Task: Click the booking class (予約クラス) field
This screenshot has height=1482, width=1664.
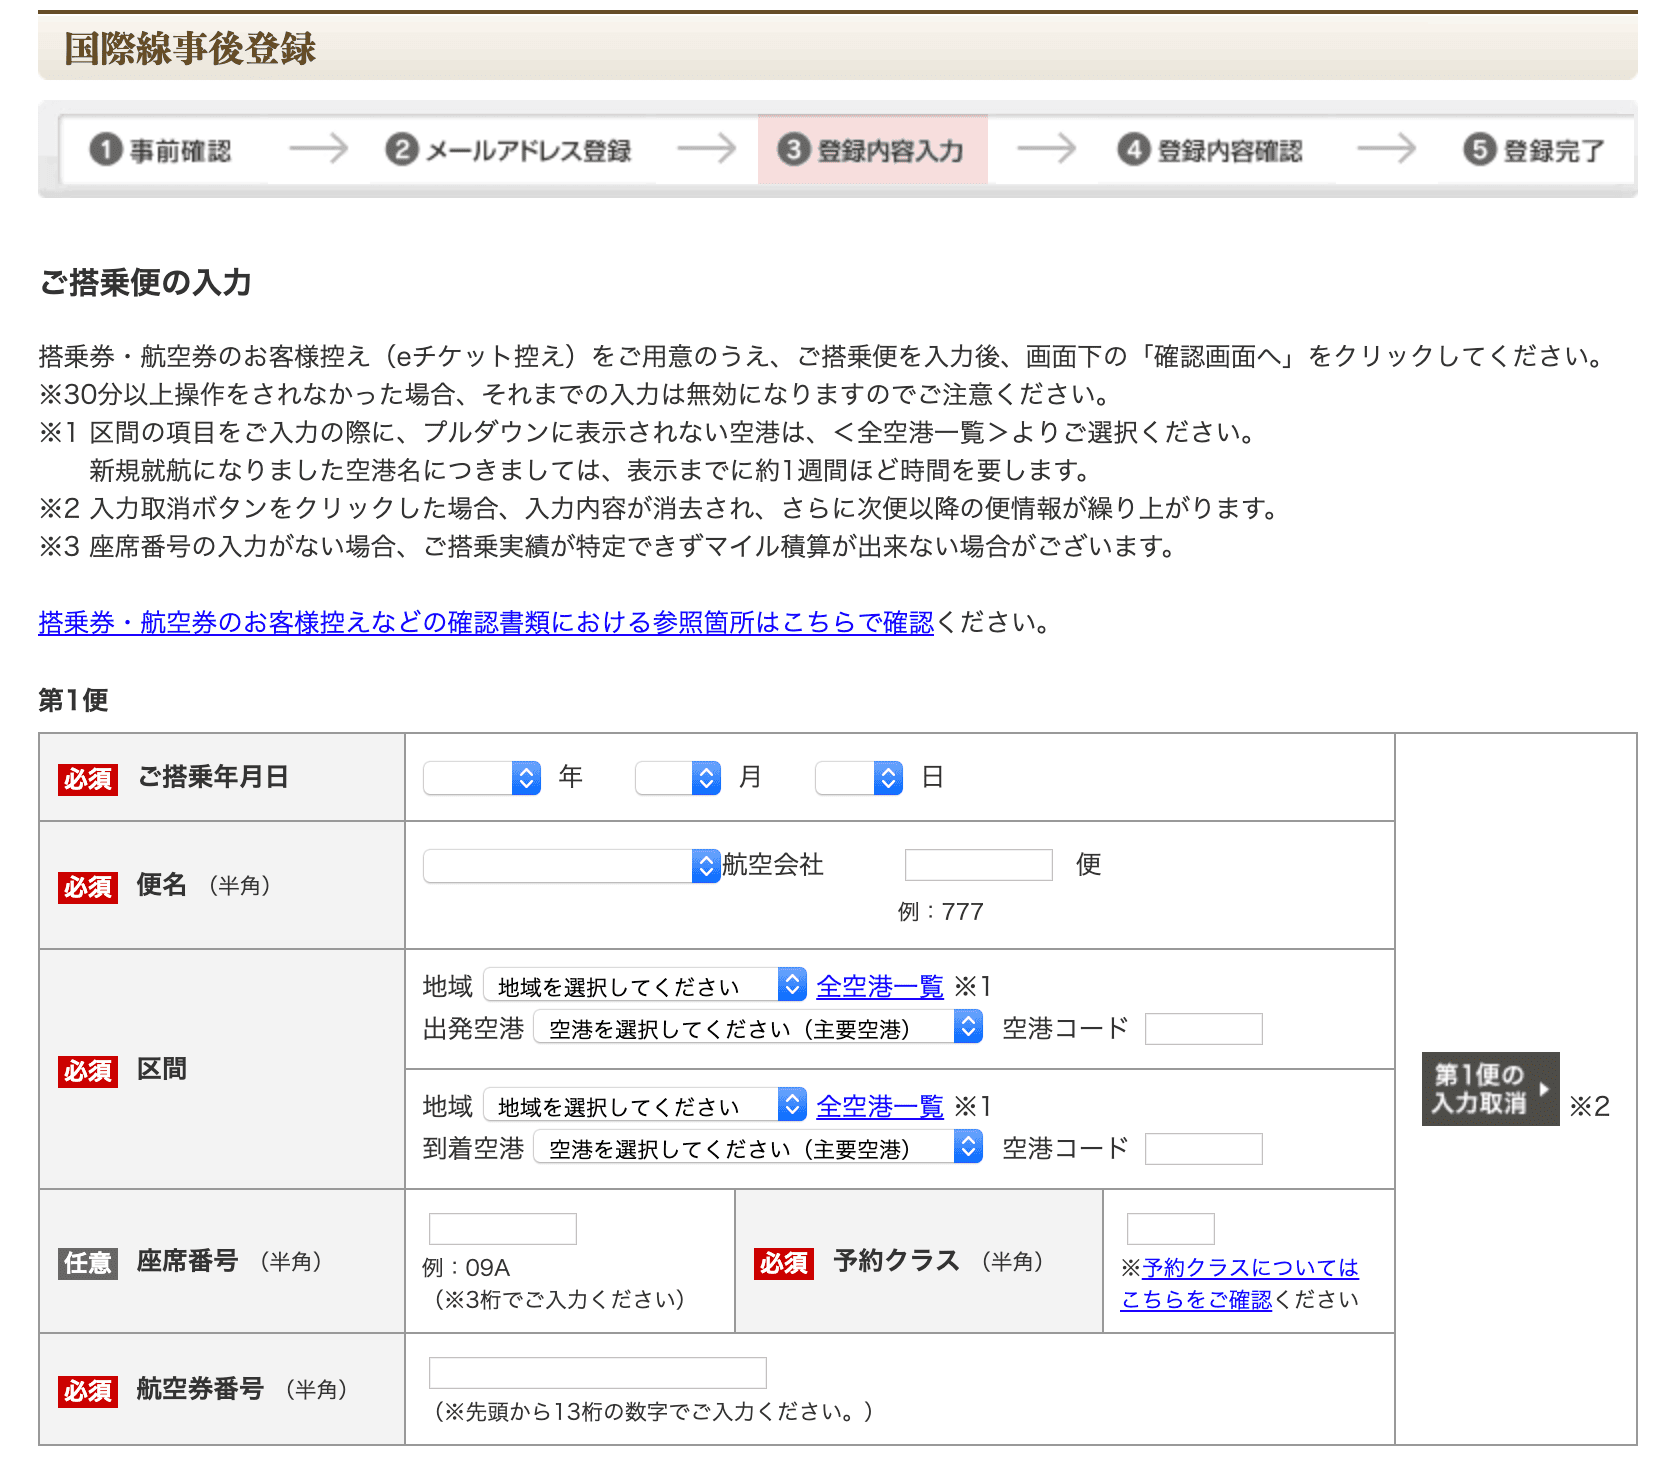Action: coord(1170,1229)
